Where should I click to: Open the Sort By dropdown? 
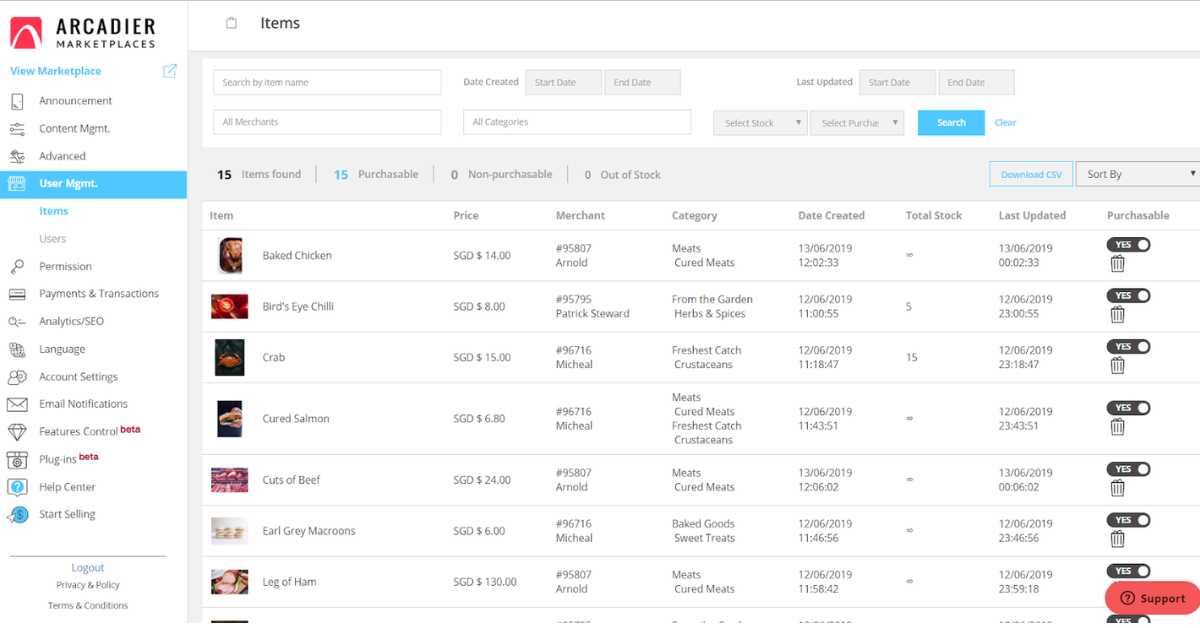pyautogui.click(x=1137, y=173)
